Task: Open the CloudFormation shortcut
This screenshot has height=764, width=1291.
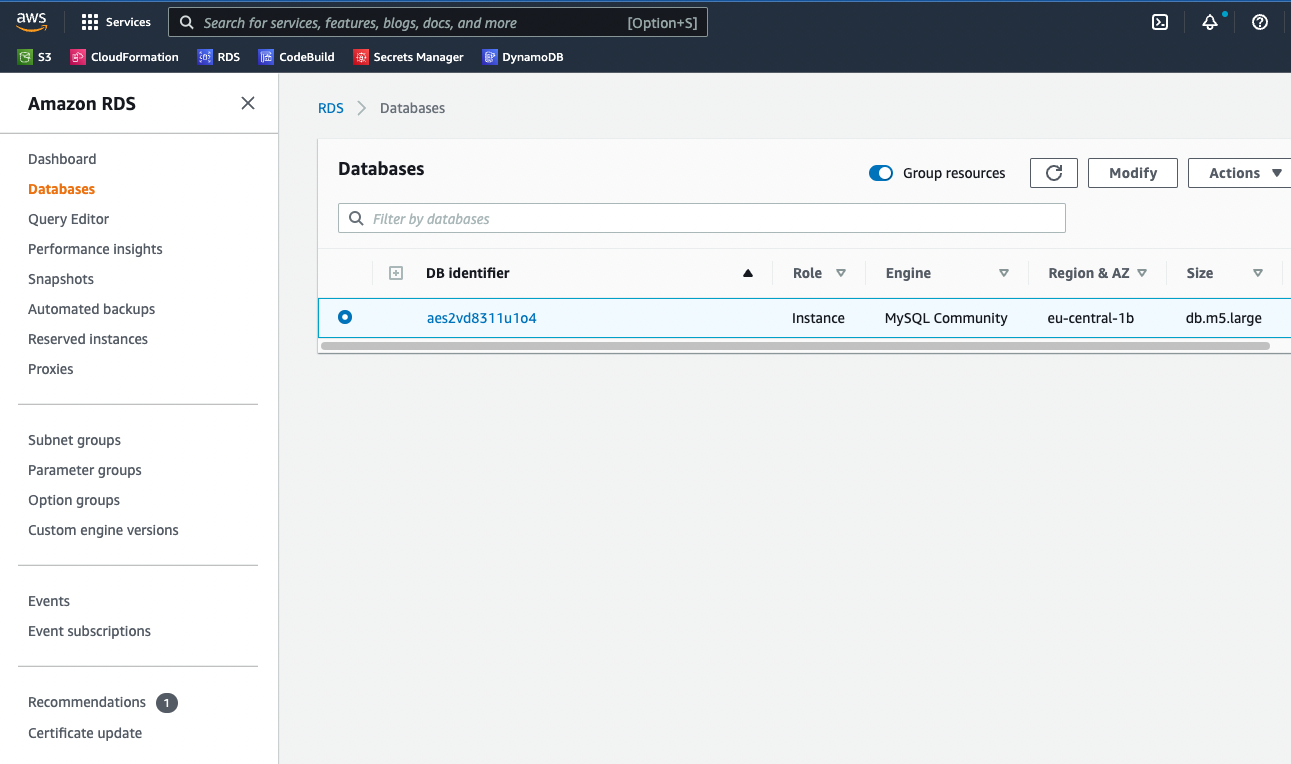Action: [x=125, y=57]
